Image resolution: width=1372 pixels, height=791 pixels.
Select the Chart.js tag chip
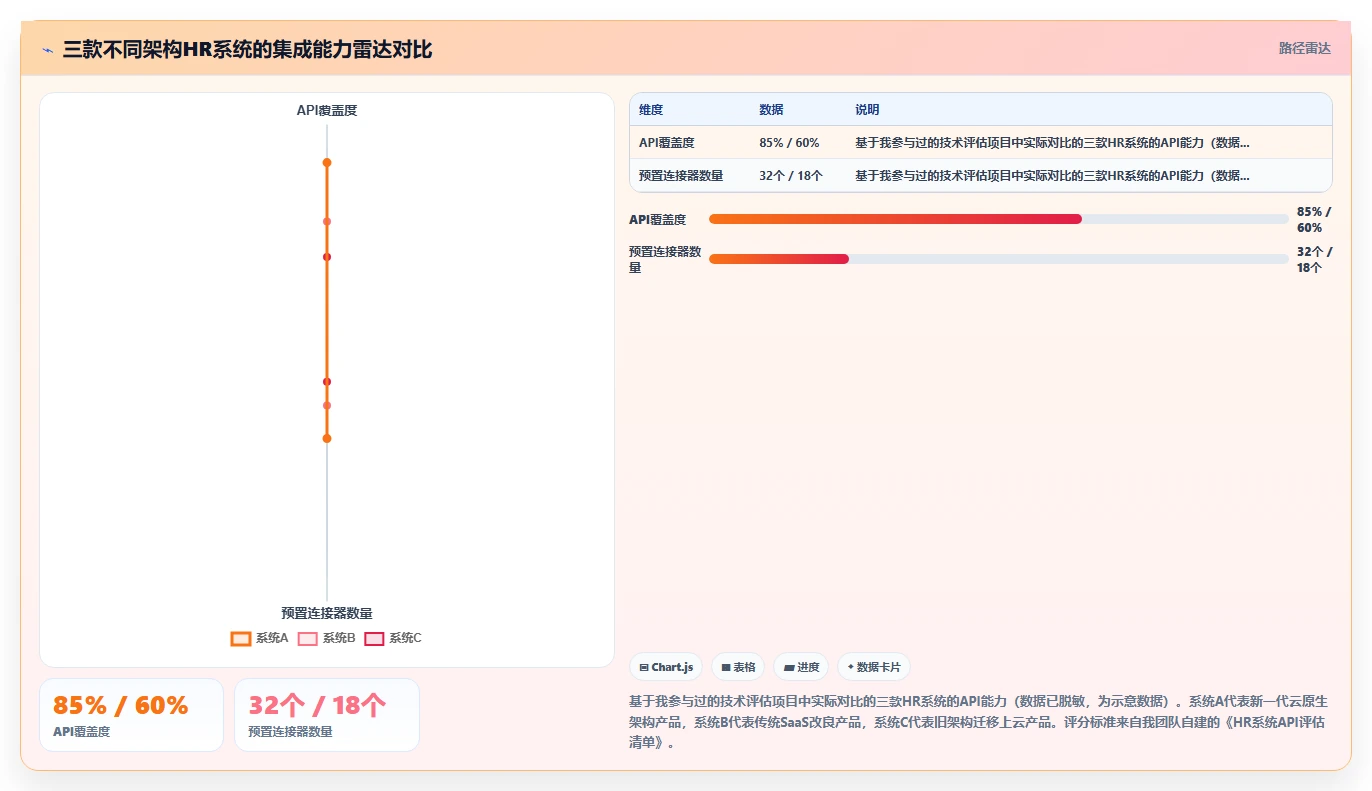(666, 667)
